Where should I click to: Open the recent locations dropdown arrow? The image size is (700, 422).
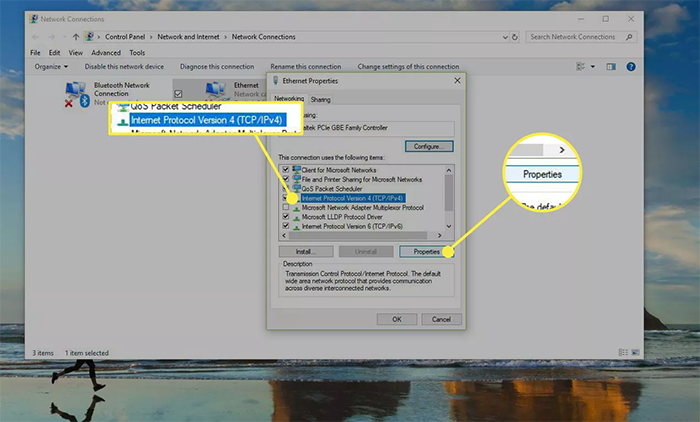click(64, 37)
